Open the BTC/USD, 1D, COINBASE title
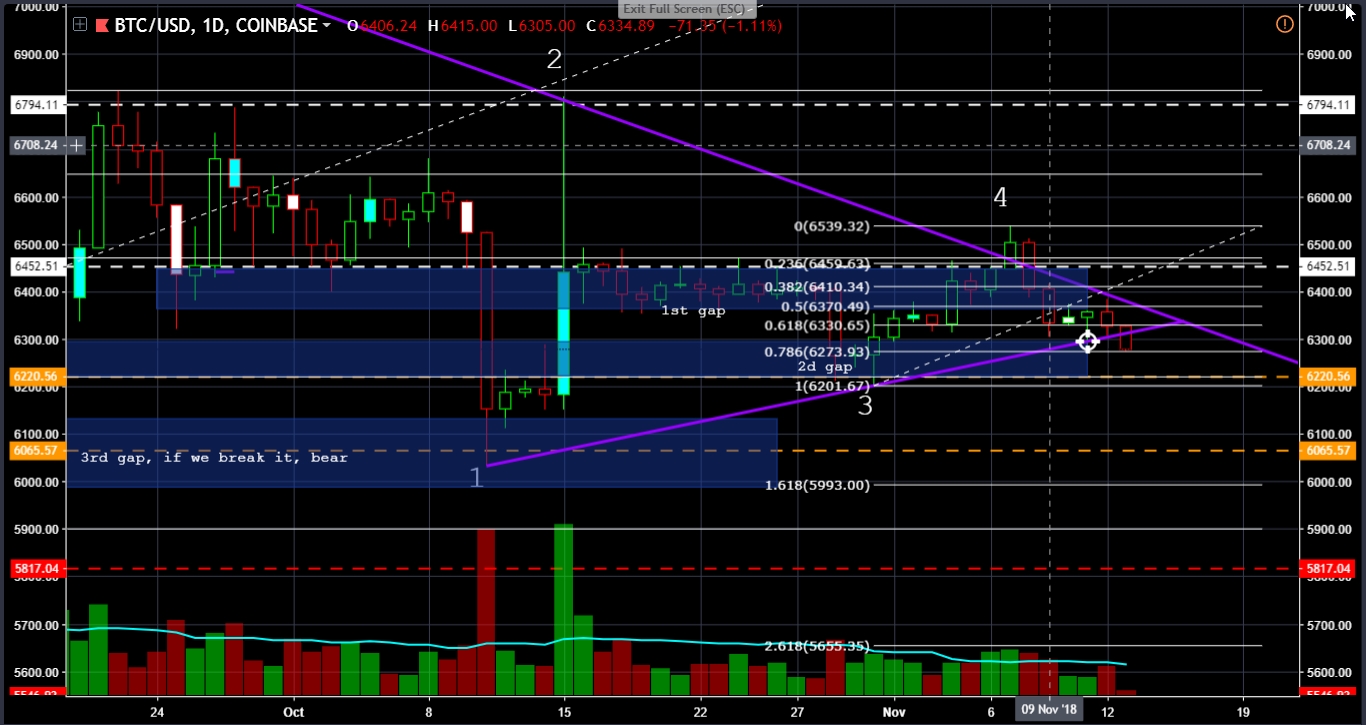The width and height of the screenshot is (1366, 725). click(217, 25)
